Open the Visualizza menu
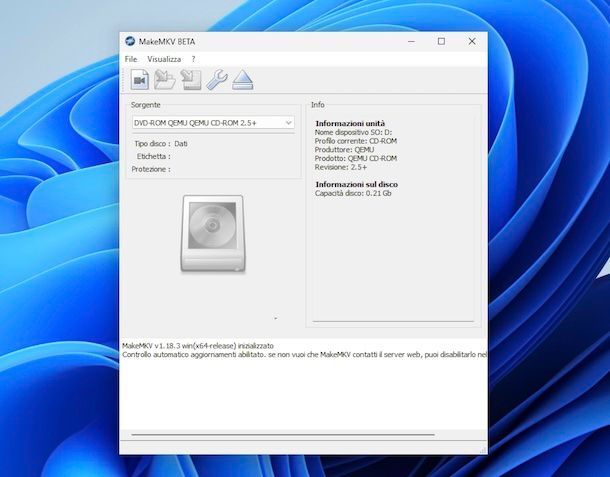The width and height of the screenshot is (610, 477). coord(164,59)
